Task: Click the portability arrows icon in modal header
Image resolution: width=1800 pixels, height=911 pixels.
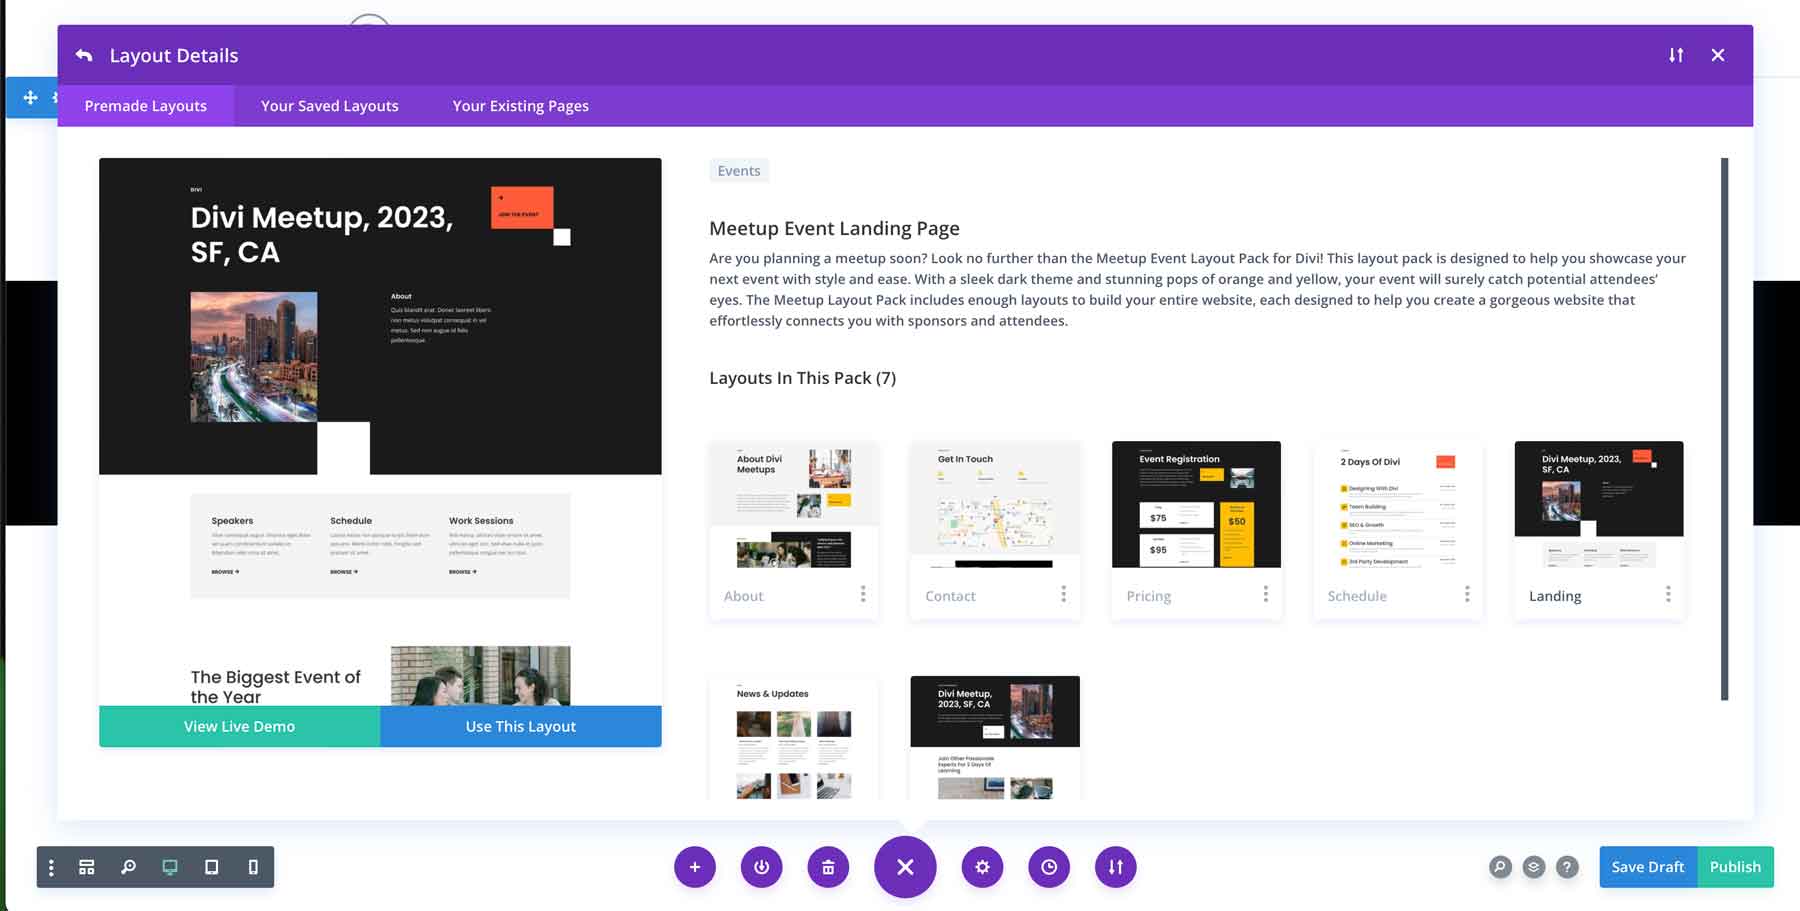Action: click(1676, 55)
